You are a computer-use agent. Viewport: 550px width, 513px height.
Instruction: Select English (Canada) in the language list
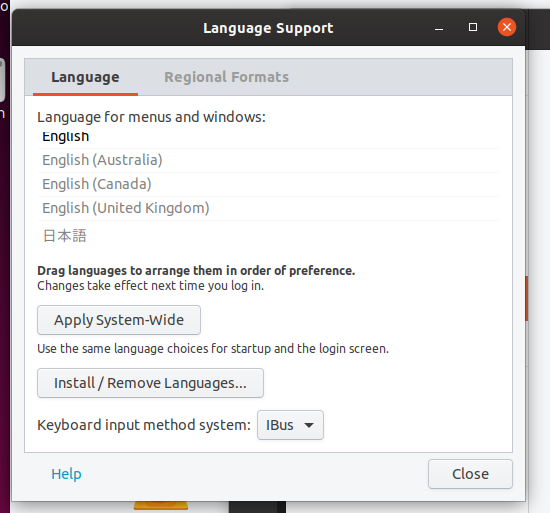(x=268, y=184)
